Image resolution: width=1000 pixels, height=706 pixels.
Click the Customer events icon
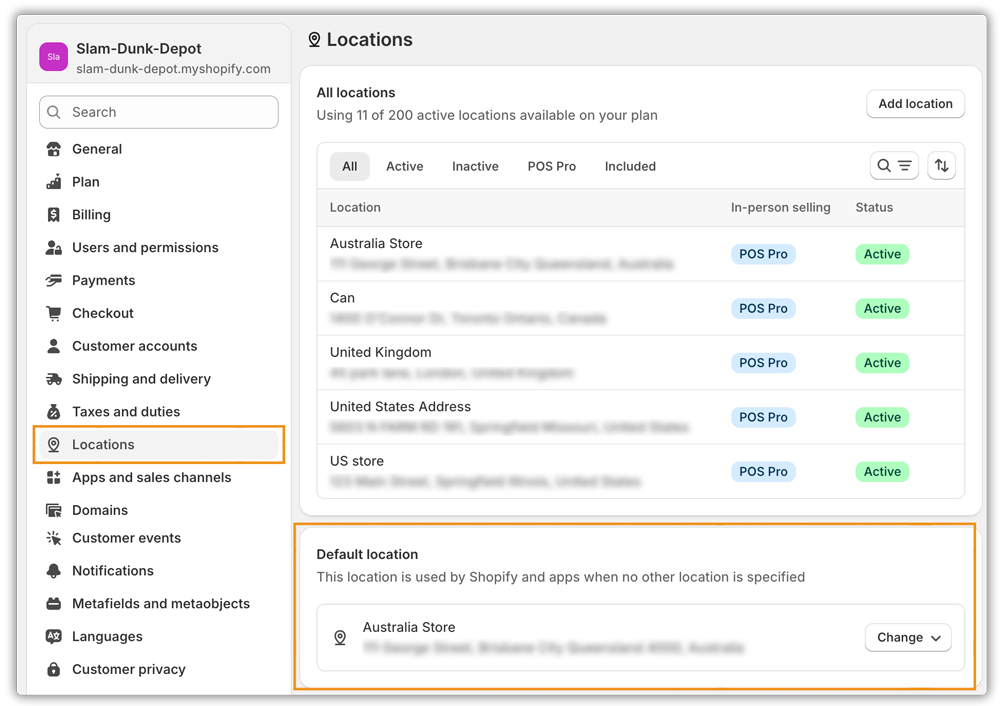54,538
